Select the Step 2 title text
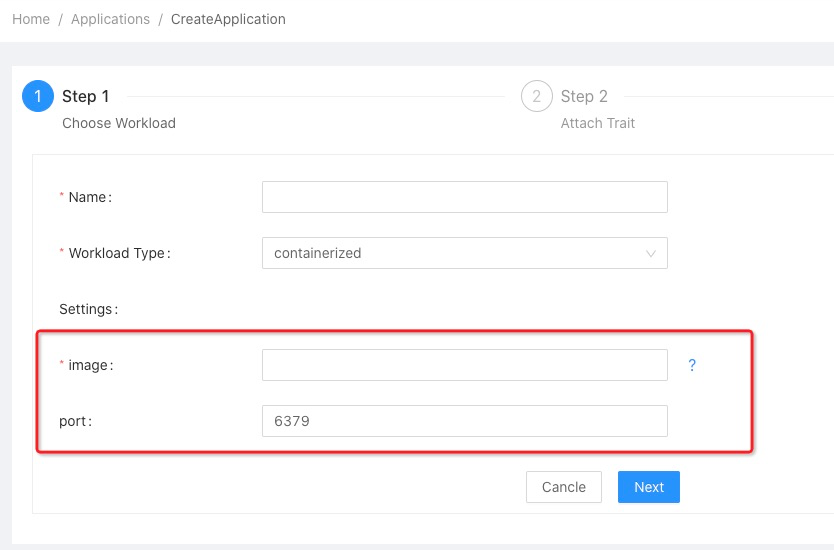 coord(584,96)
